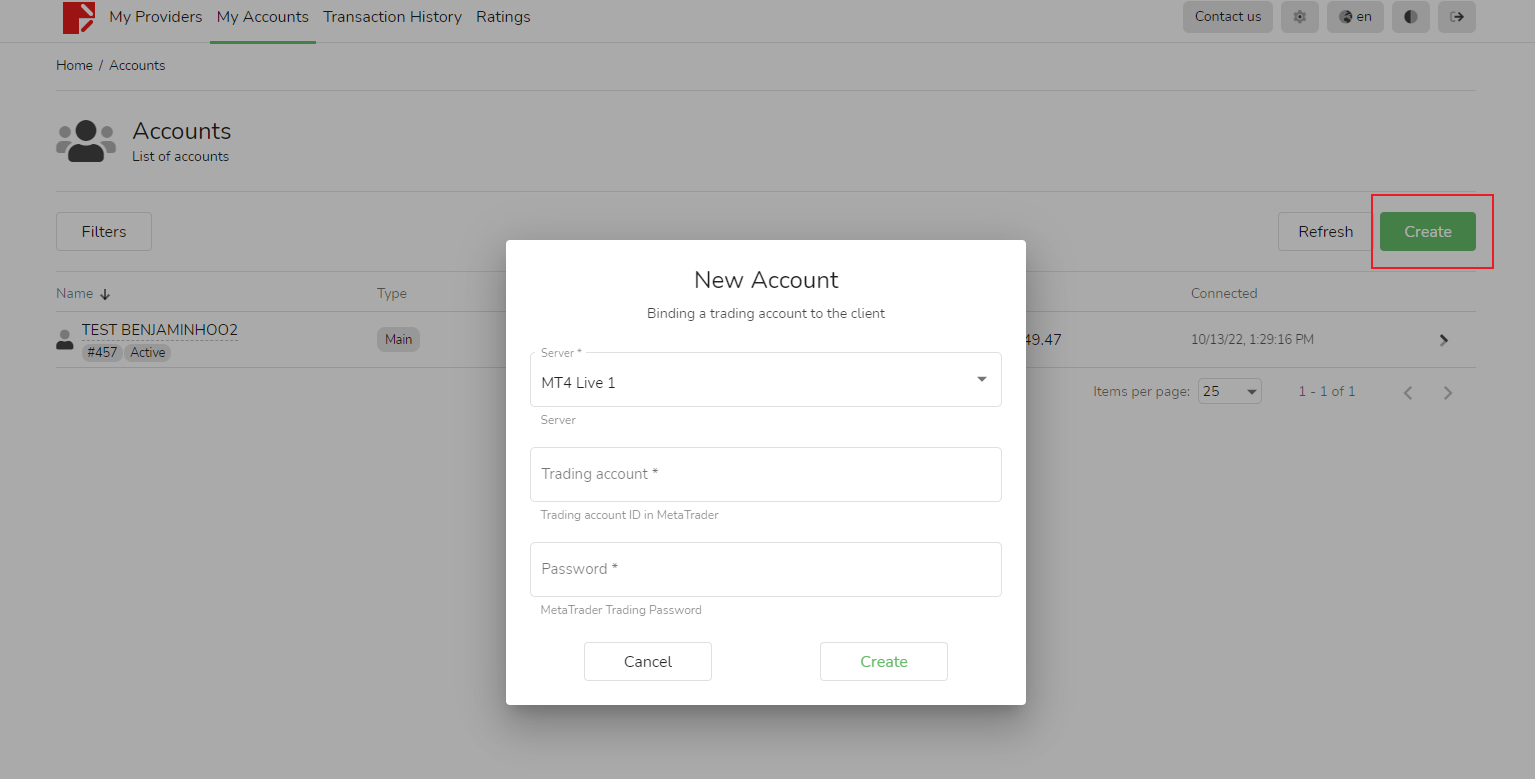Open account details with the row chevron

click(x=1443, y=340)
